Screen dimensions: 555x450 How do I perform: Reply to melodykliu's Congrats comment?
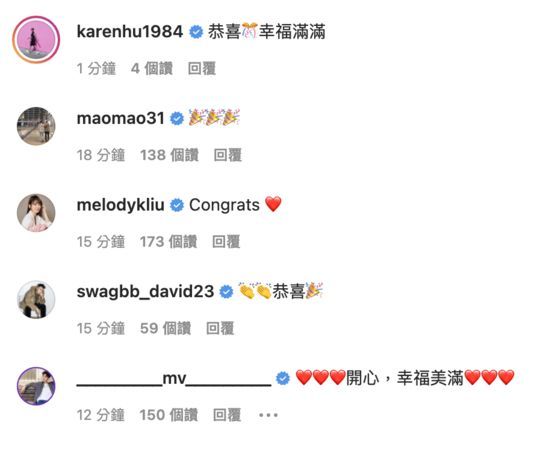click(x=226, y=242)
